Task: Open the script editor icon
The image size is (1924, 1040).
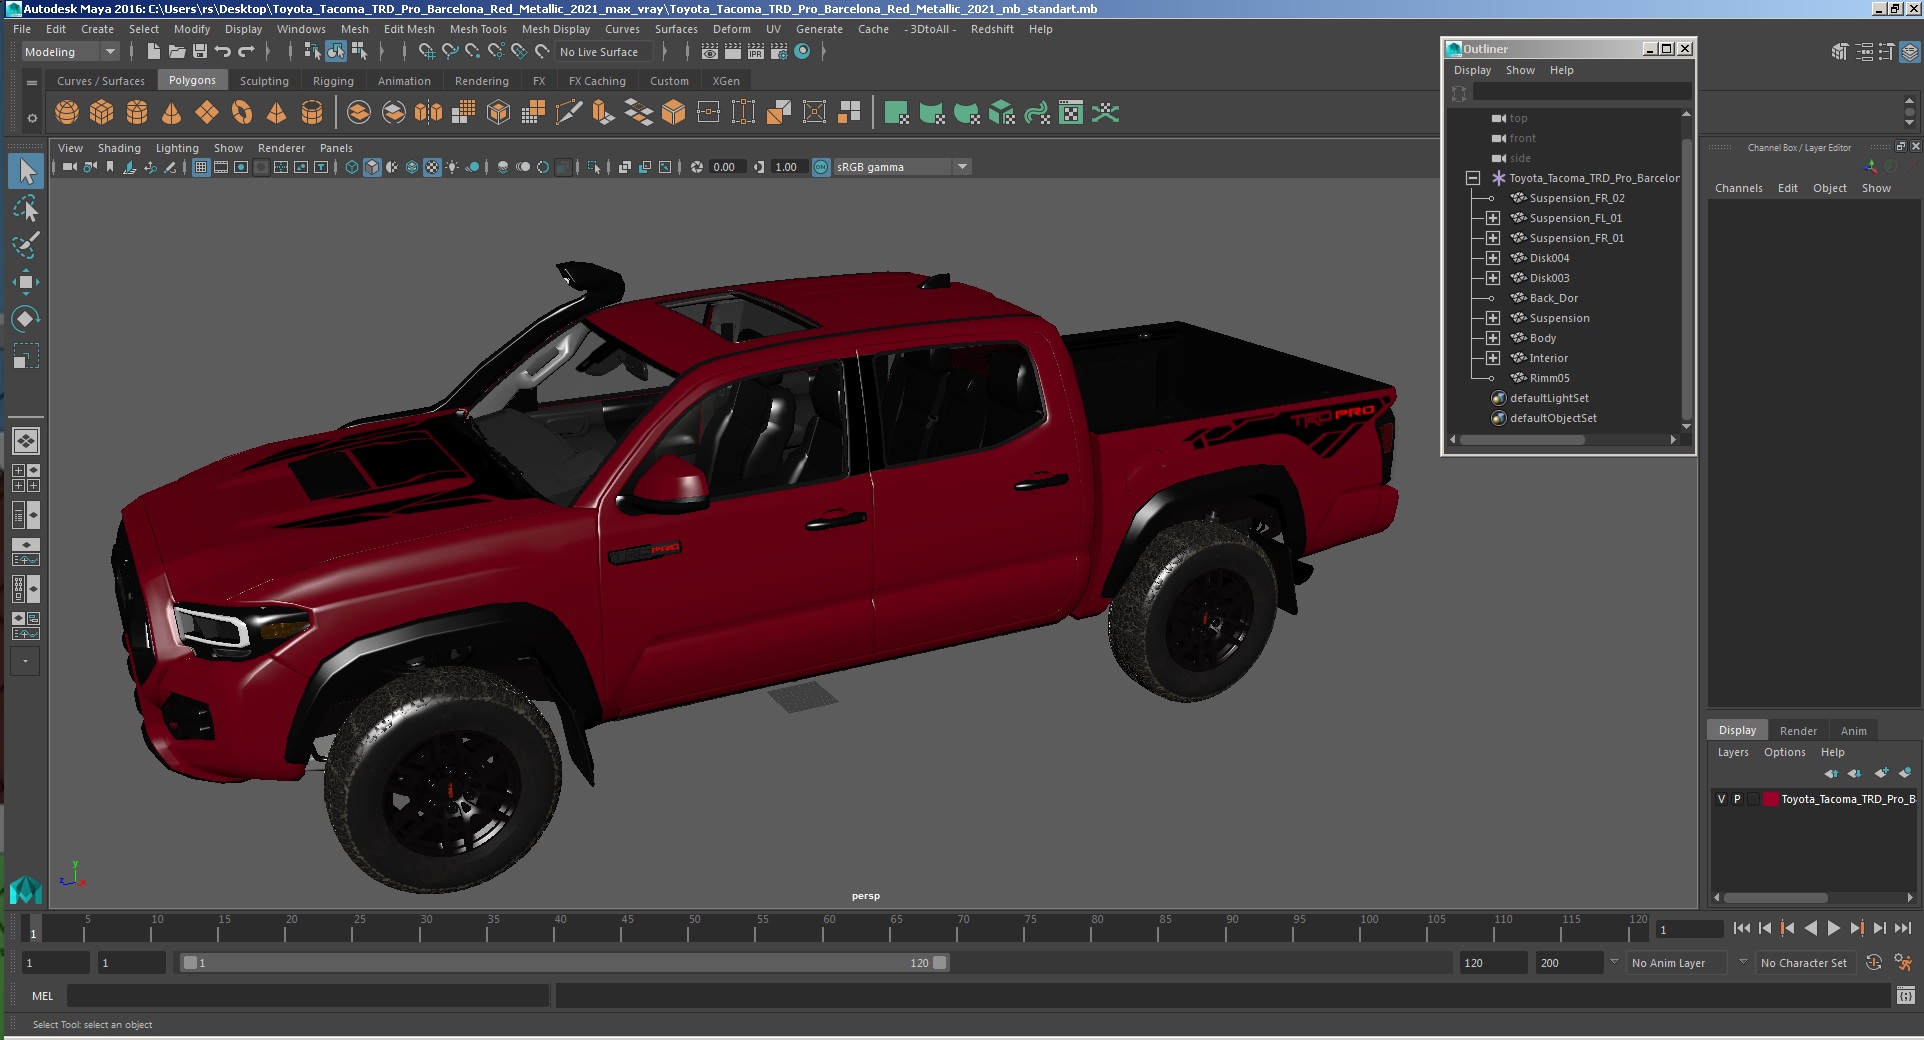Action: click(x=1905, y=996)
